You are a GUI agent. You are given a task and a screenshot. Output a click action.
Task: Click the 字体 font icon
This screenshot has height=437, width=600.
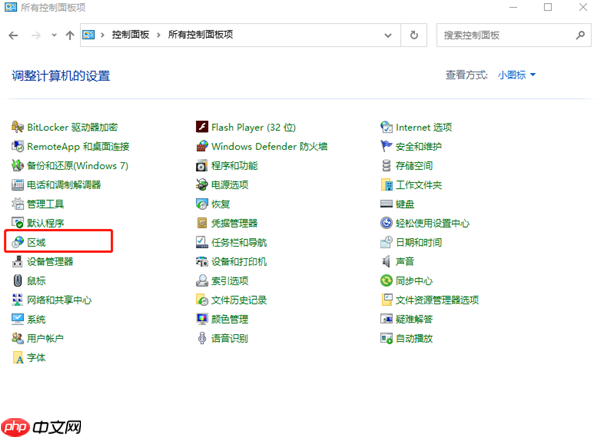18,357
